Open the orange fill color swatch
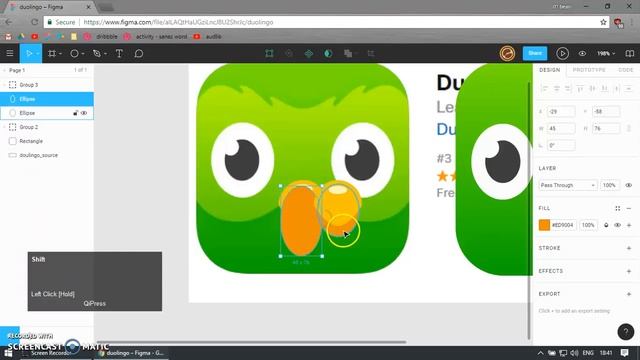The image size is (640, 360). 544,225
